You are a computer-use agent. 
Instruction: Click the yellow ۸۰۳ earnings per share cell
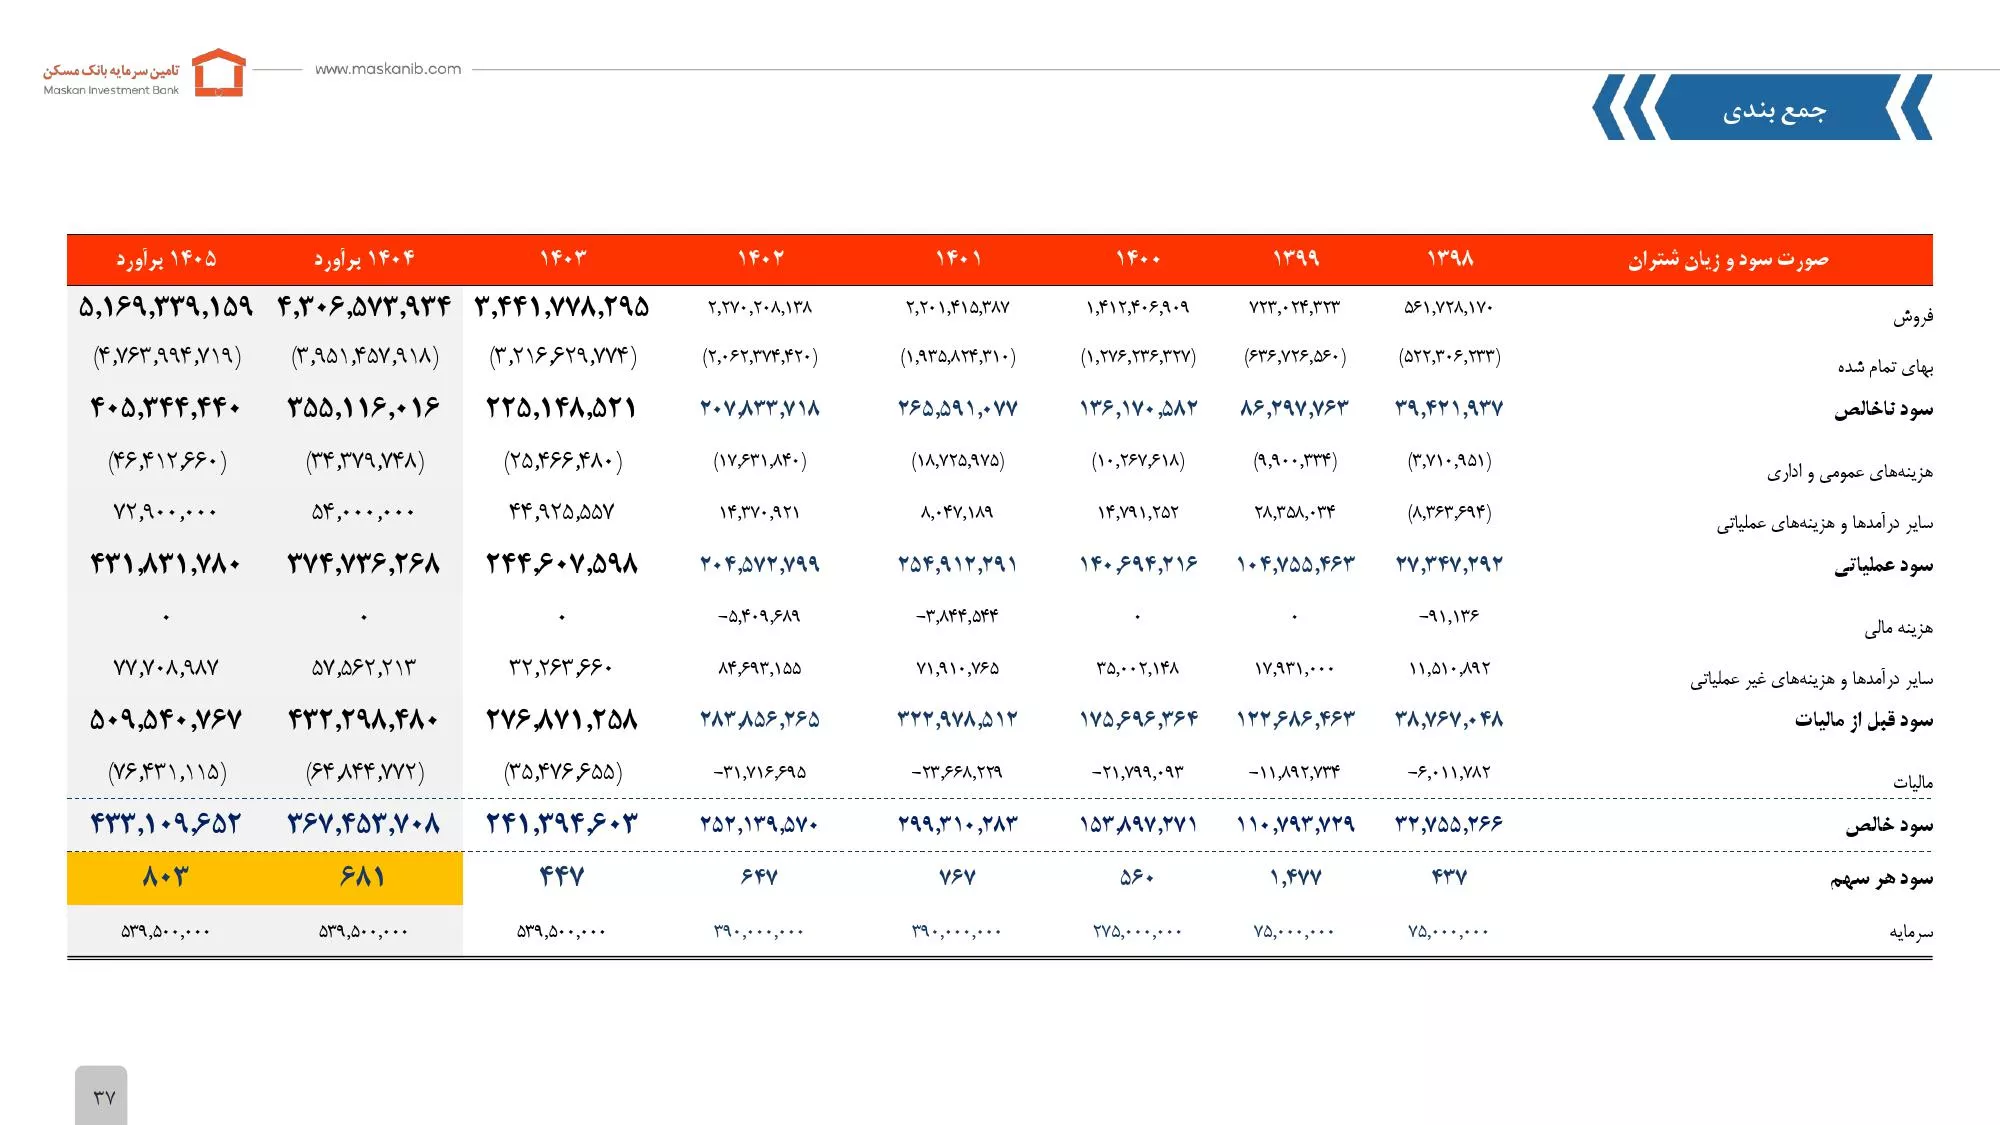click(x=166, y=877)
